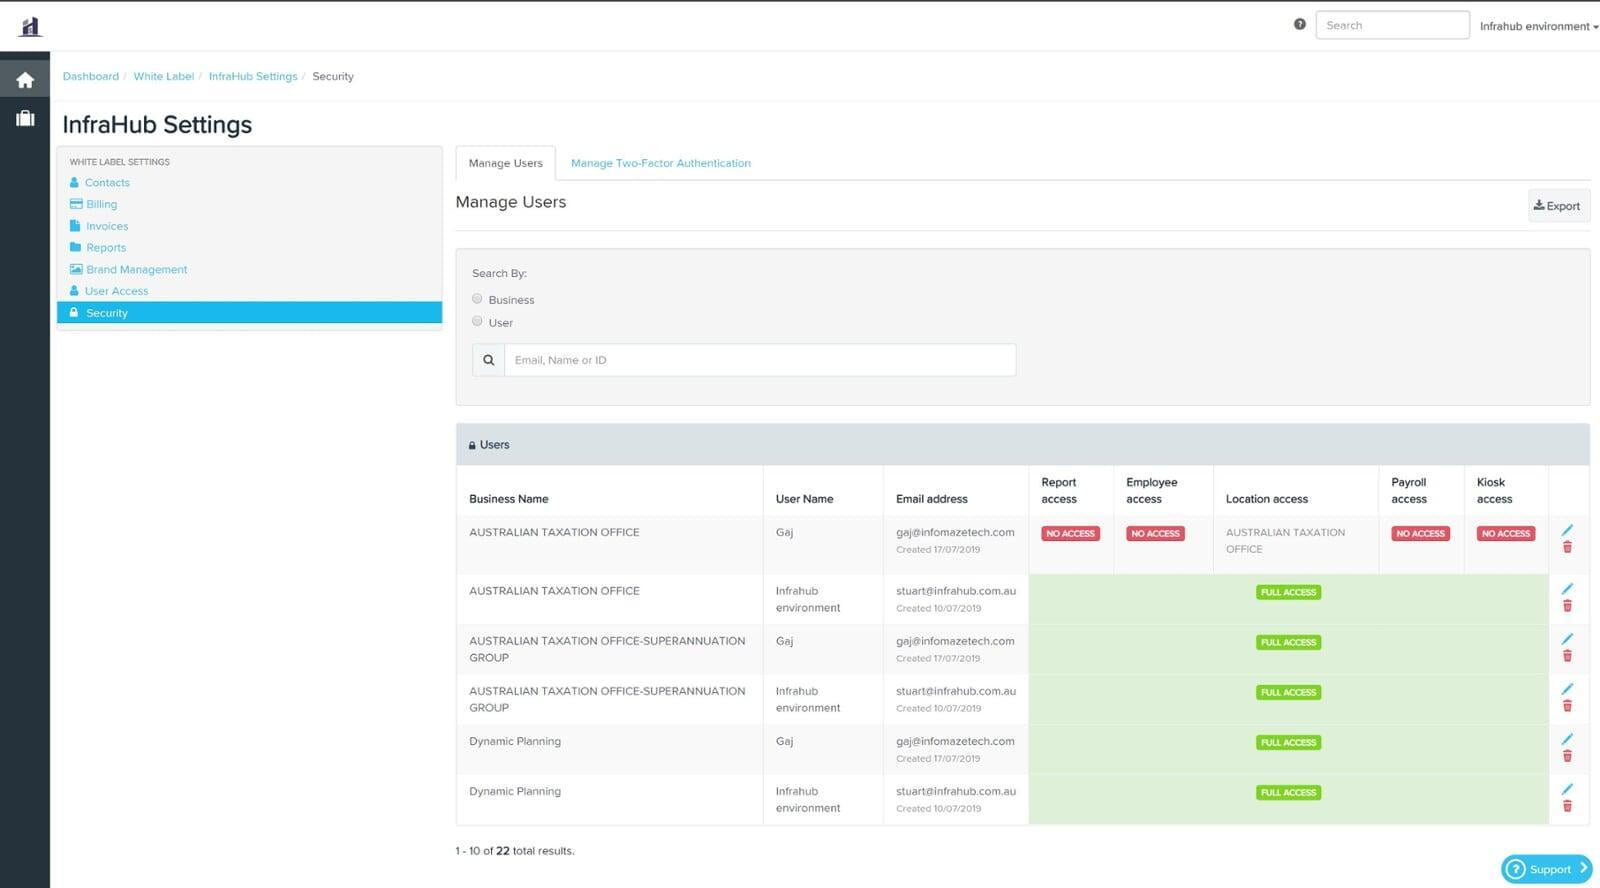1600x888 pixels.
Task: Open Invoices settings
Action: [107, 226]
